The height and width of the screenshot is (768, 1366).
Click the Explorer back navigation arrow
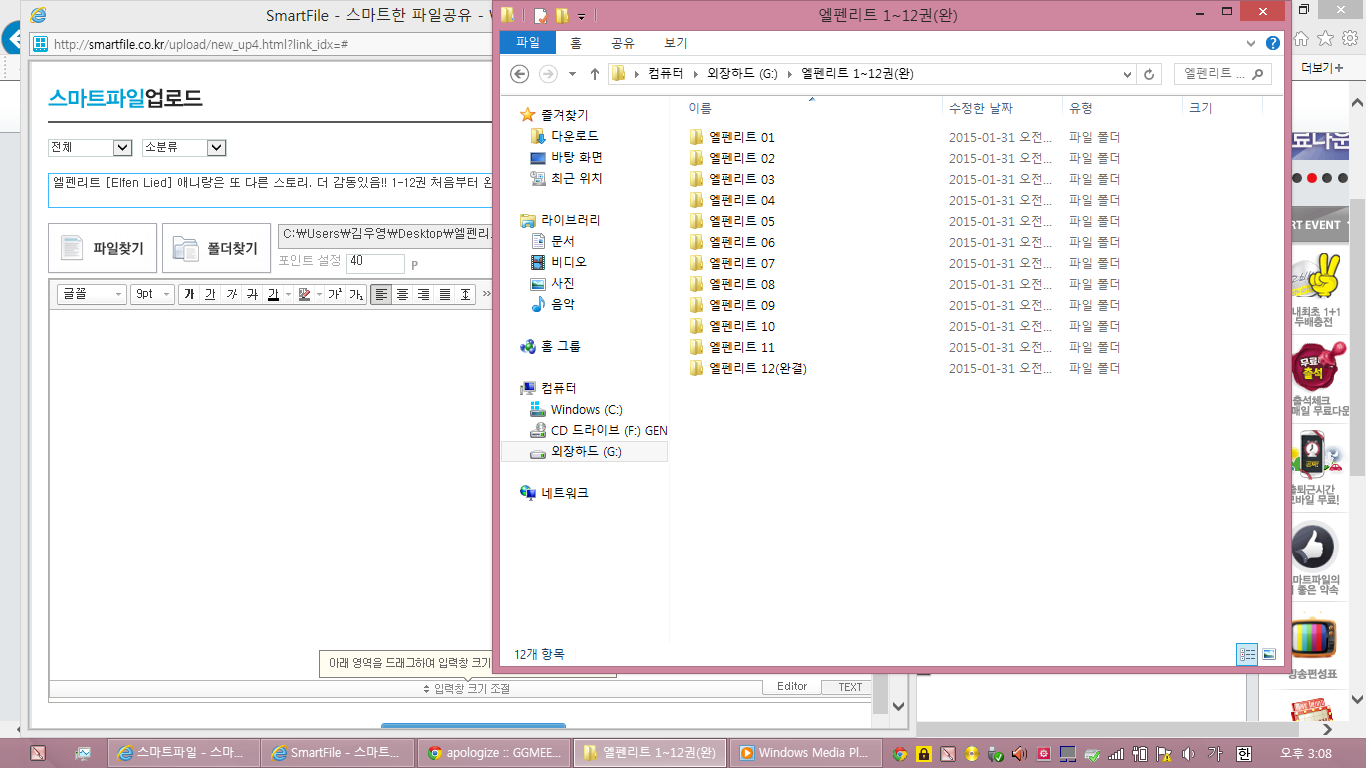coord(519,74)
